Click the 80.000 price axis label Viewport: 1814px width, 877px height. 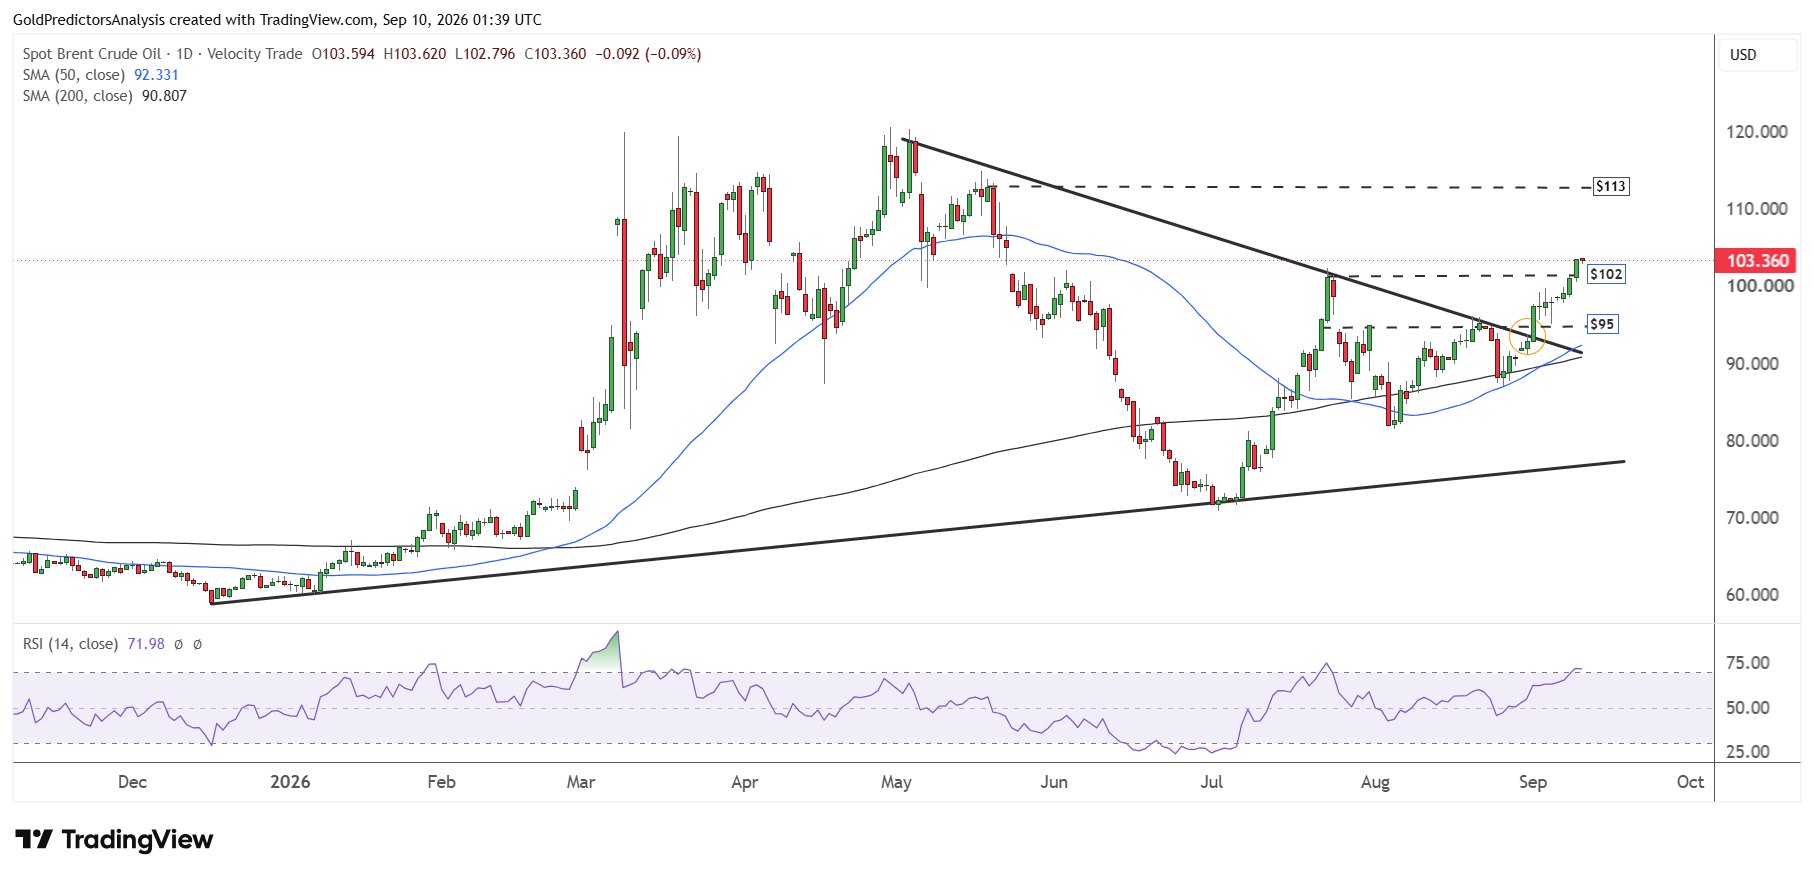(1752, 441)
